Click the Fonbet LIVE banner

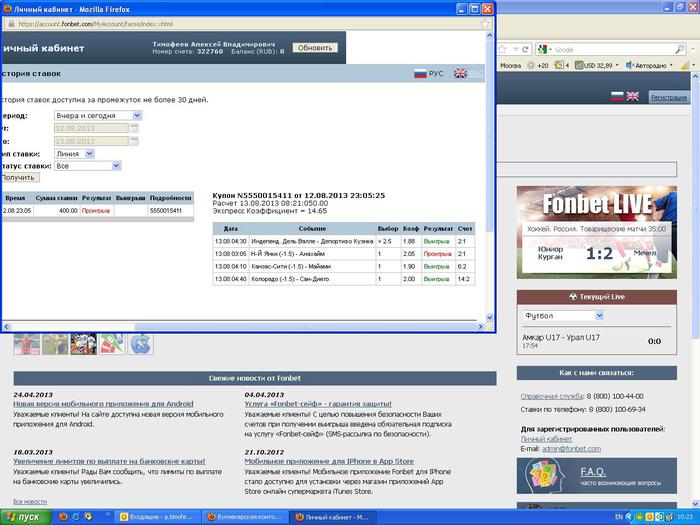tap(596, 232)
